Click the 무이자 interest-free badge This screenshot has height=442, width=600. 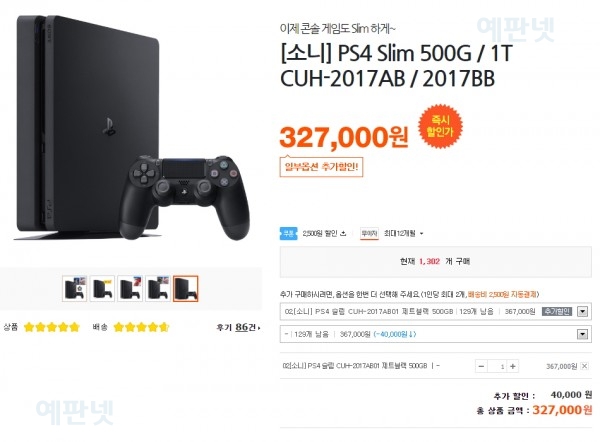pyautogui.click(x=369, y=233)
